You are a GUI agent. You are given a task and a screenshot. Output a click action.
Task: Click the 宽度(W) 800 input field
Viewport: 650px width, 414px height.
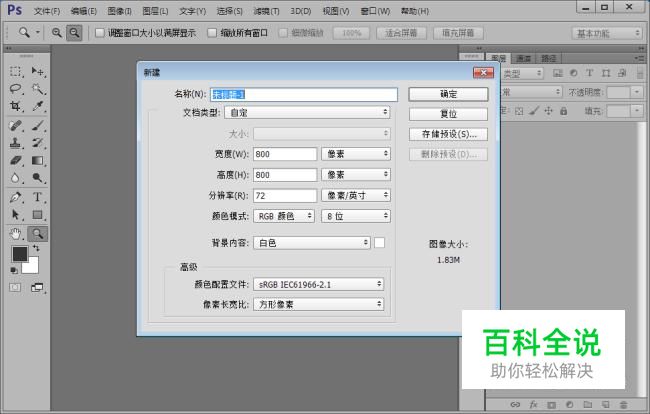point(285,154)
